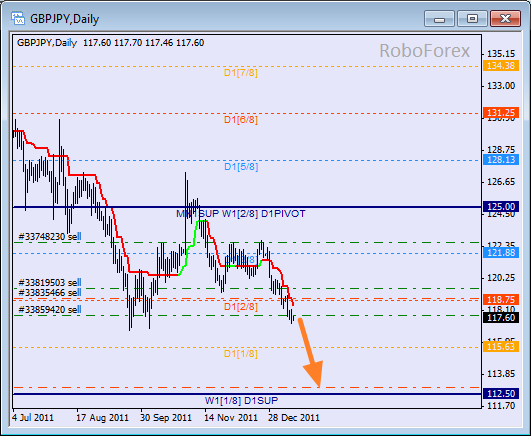
Task: Click the 4 Jul 2011 date label
Action: click(33, 417)
